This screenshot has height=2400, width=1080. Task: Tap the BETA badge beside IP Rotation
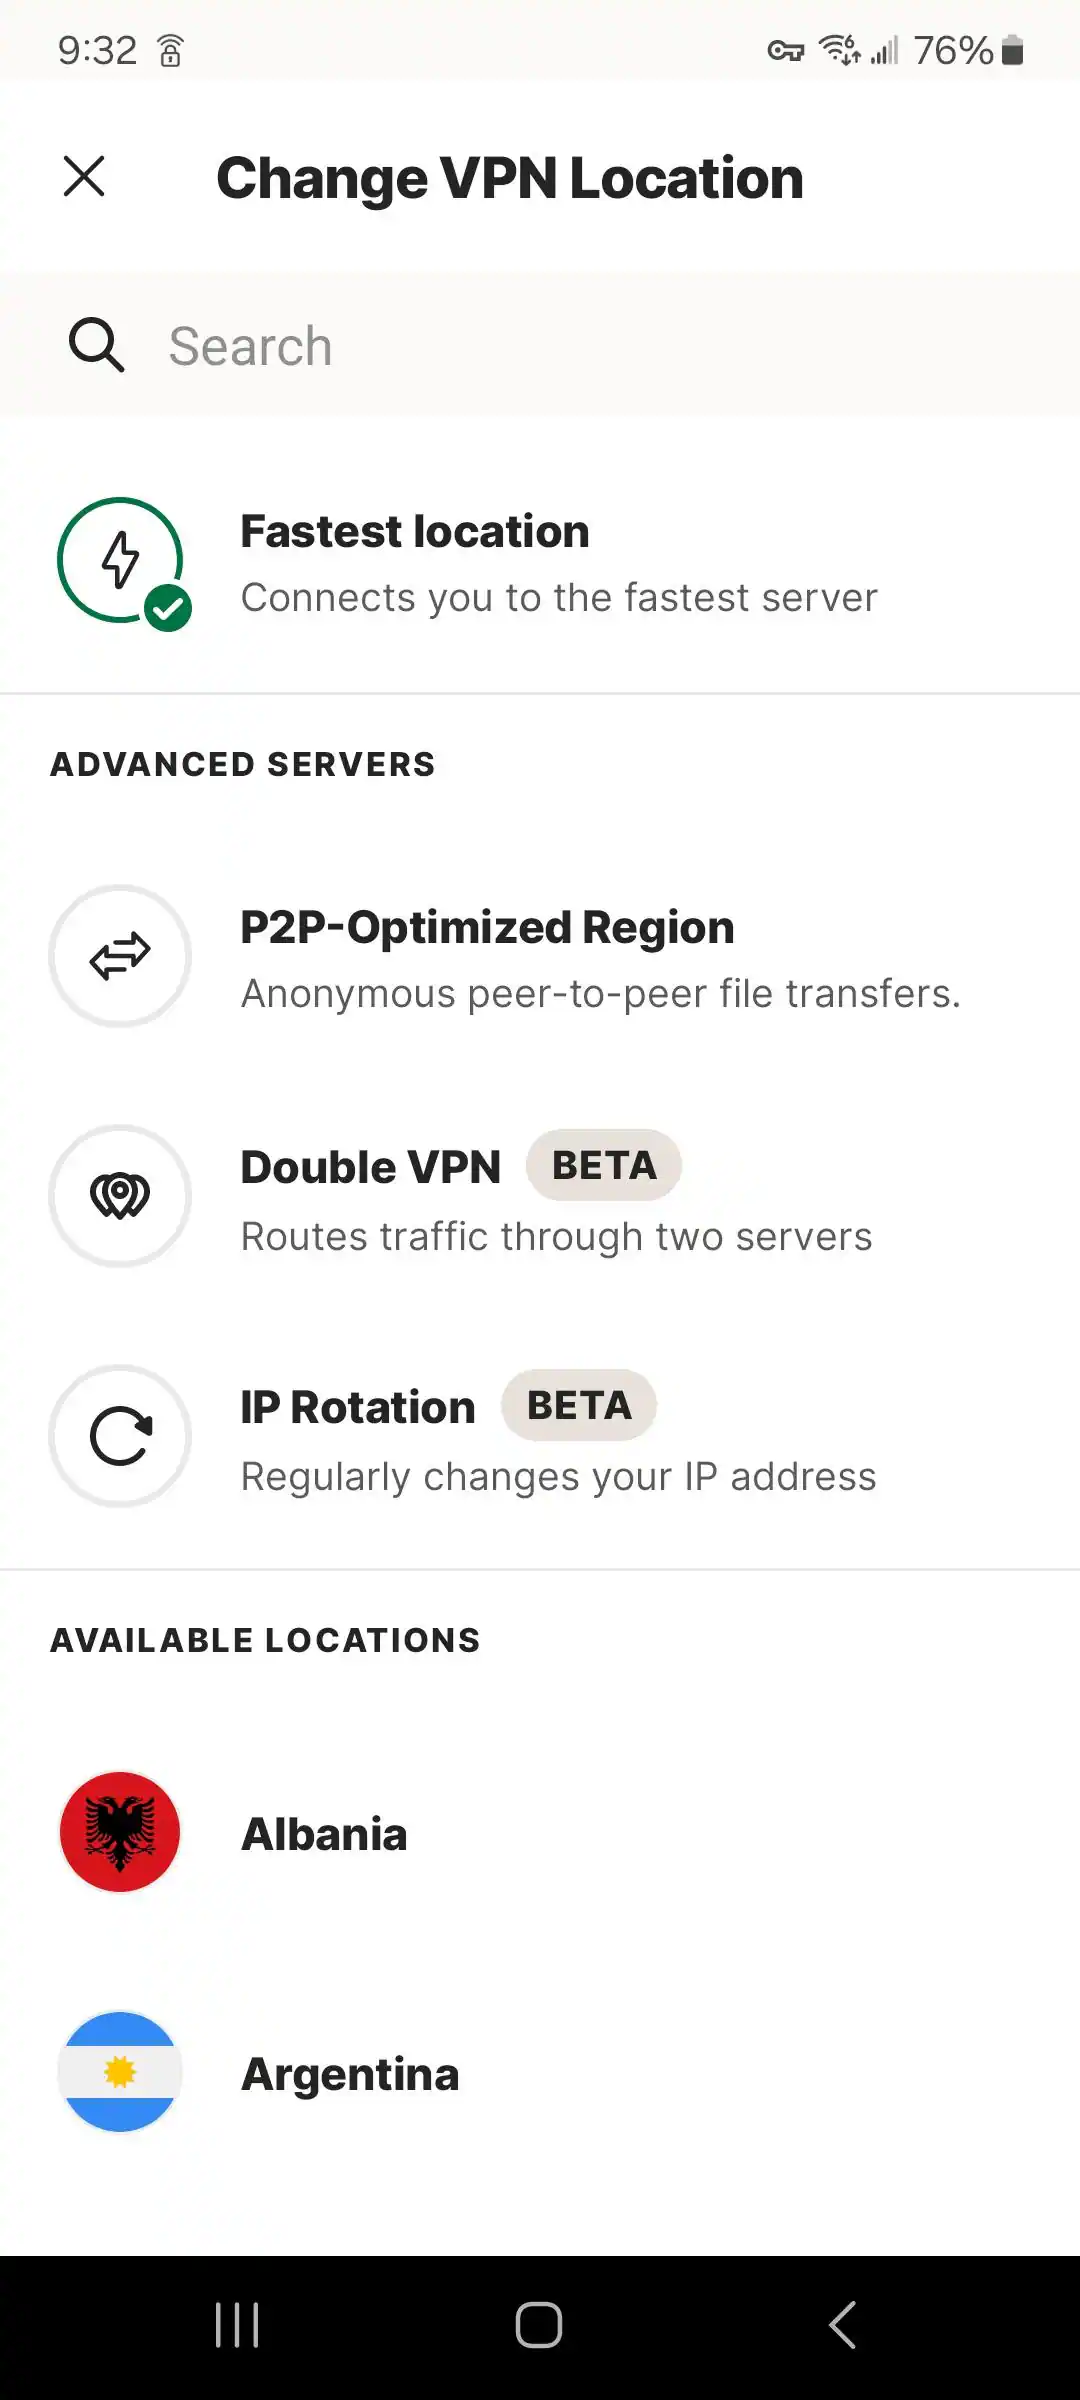[579, 1406]
